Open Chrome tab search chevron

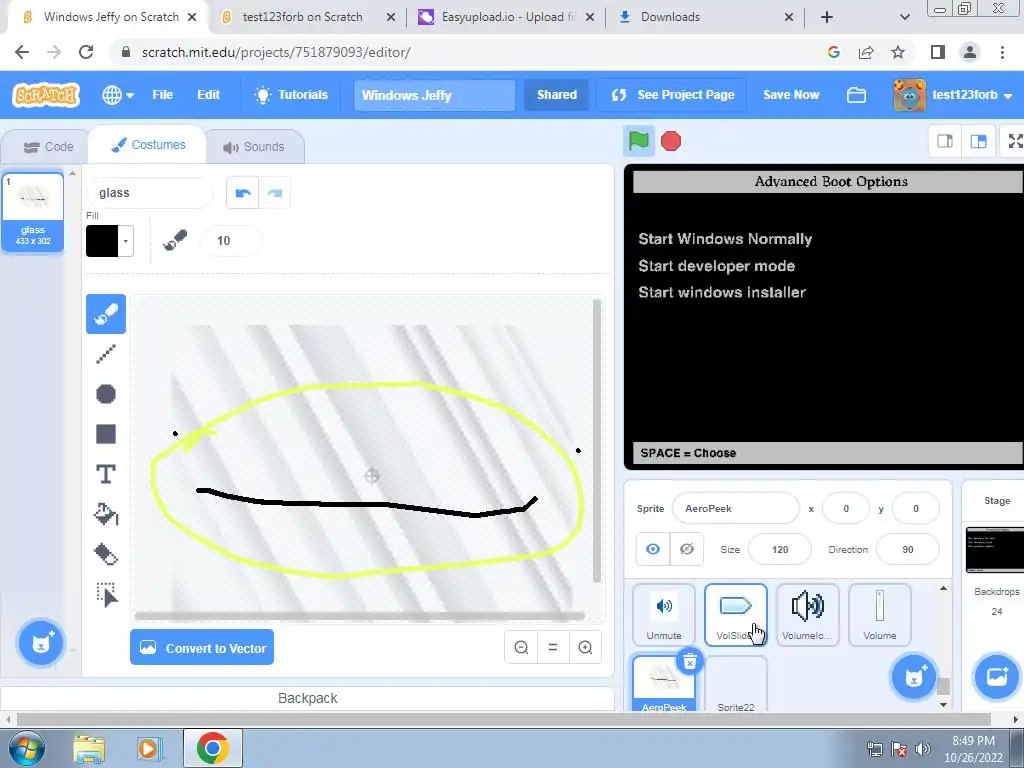[x=904, y=17]
